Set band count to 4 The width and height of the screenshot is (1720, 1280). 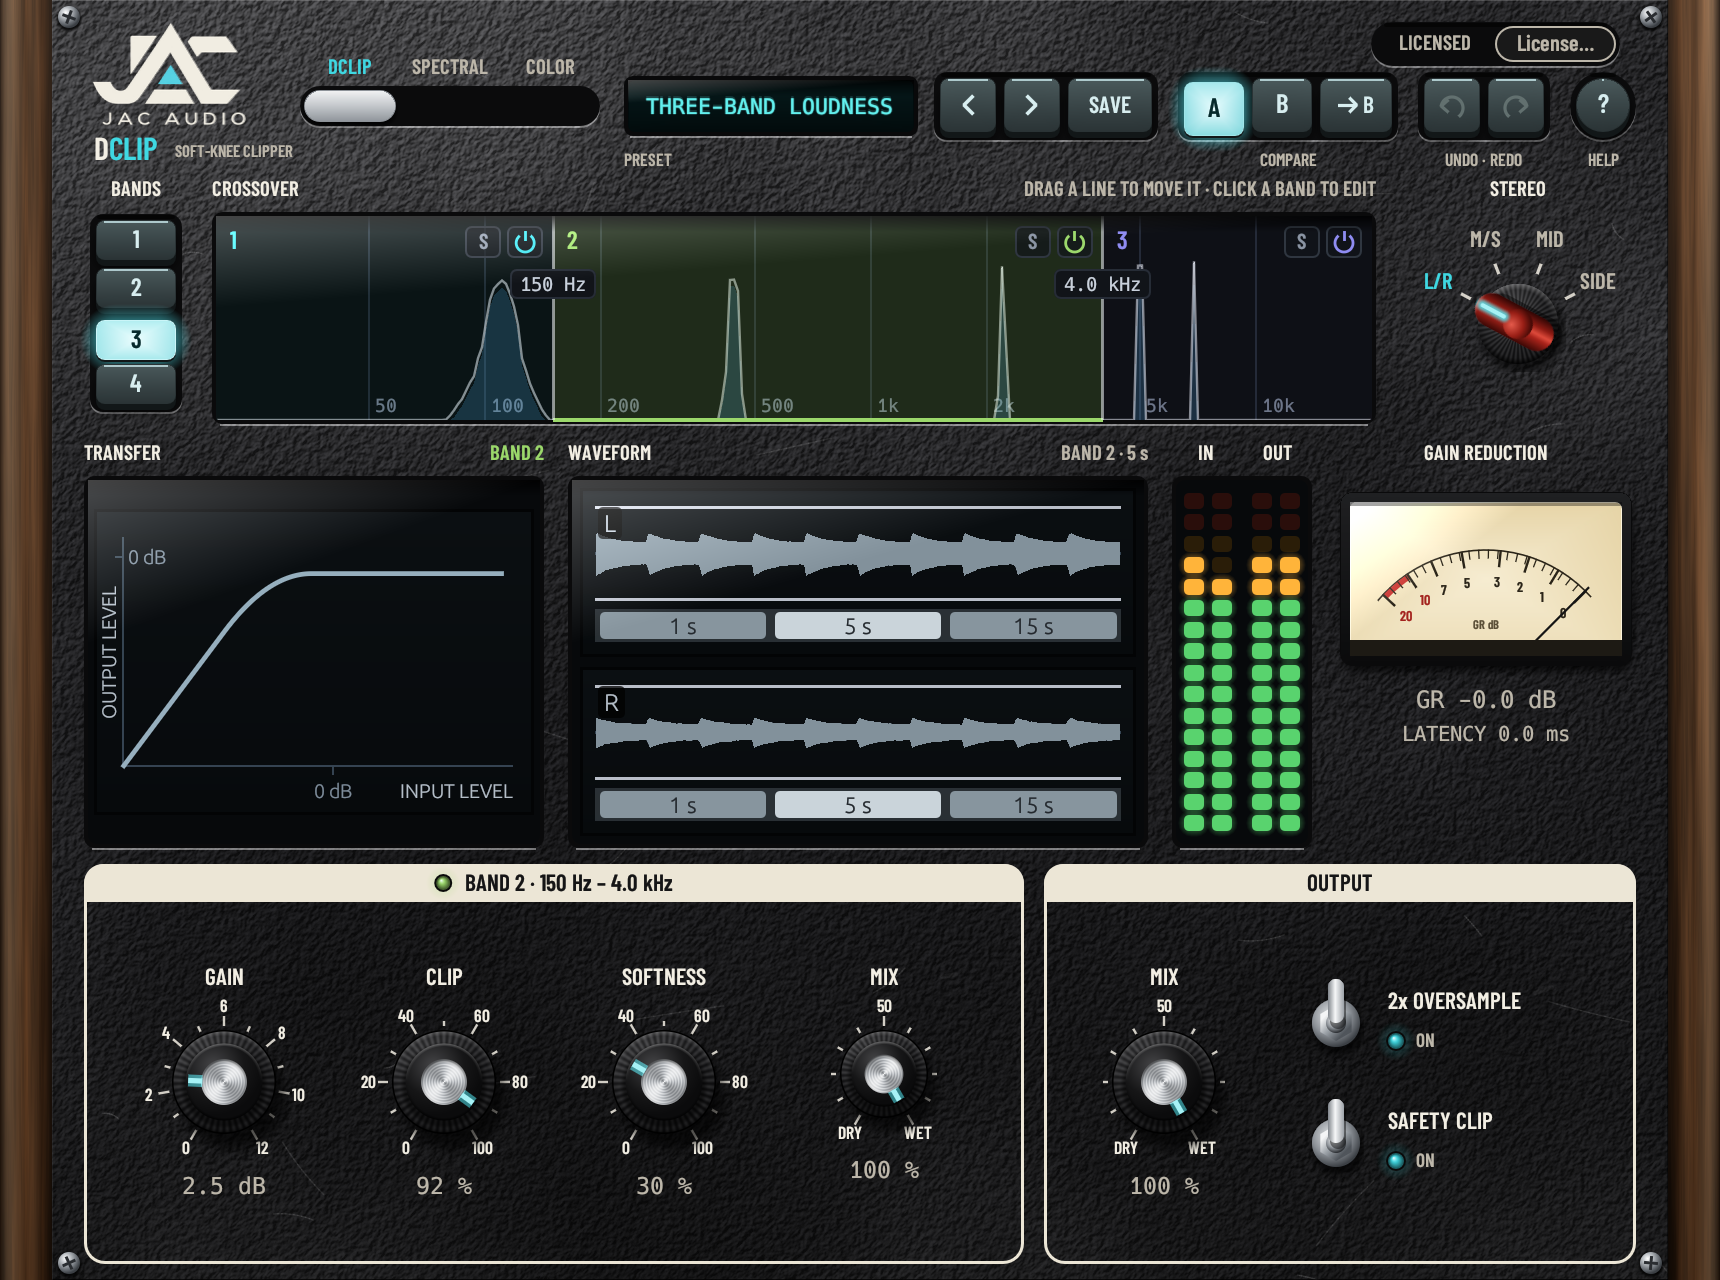136,384
